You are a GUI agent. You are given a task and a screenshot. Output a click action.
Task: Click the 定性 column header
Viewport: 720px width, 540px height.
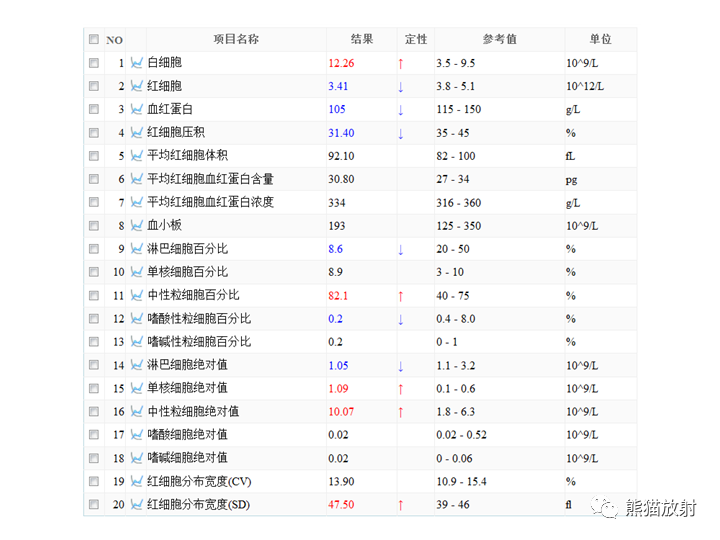[x=416, y=39]
